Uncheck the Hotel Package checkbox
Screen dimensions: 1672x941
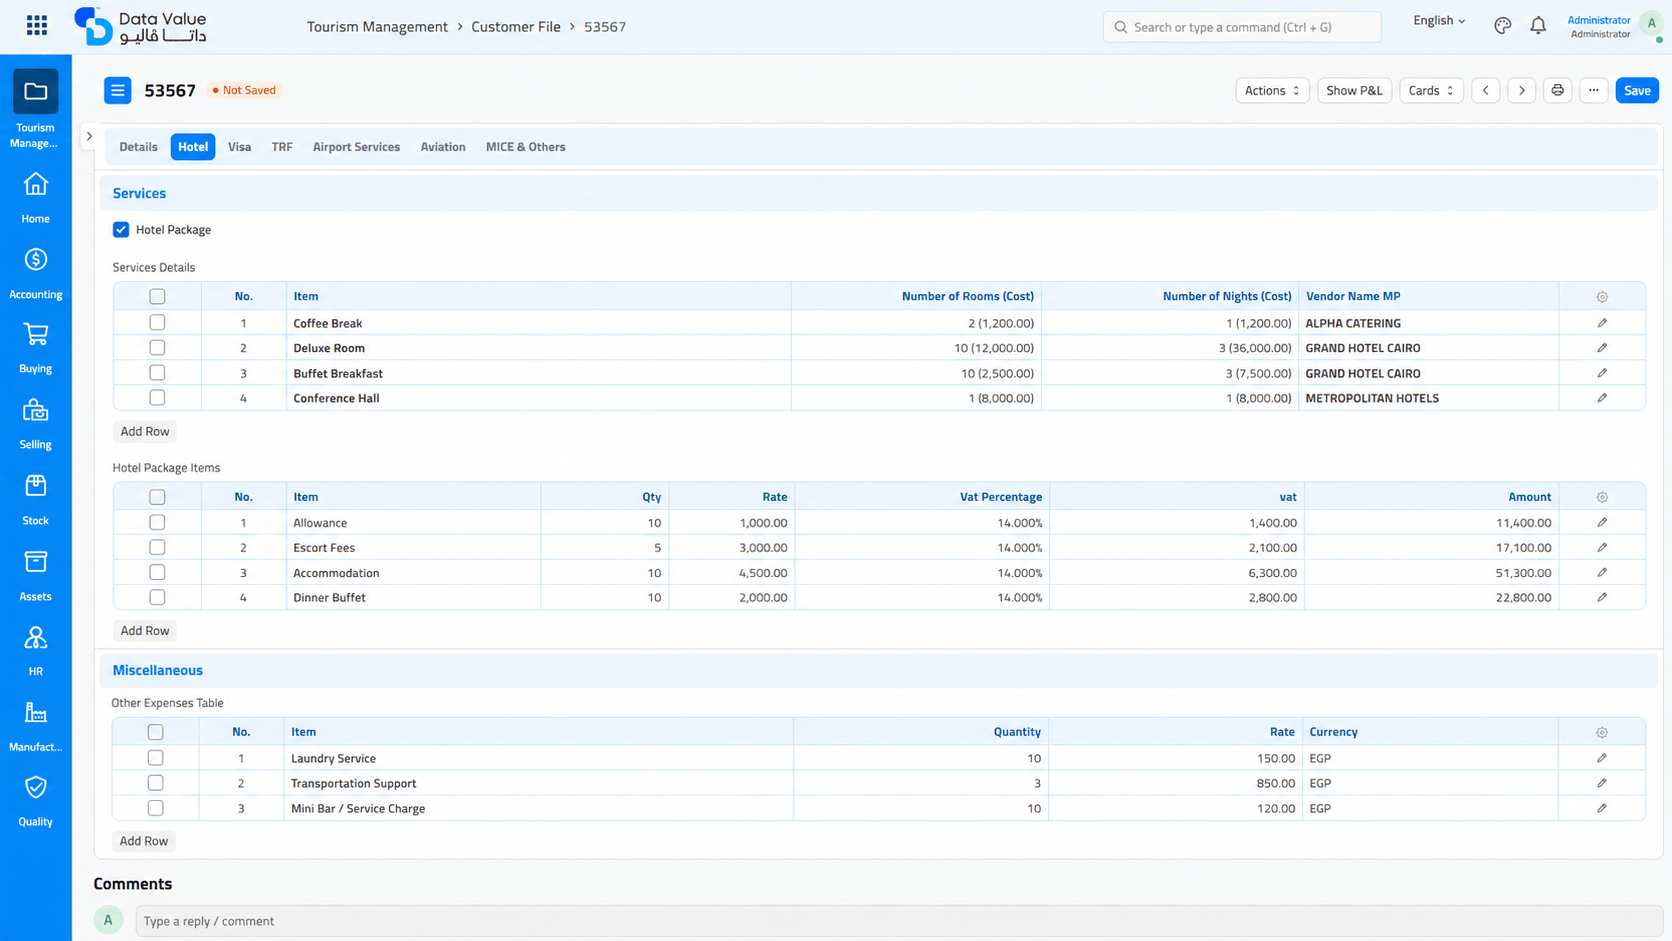(x=121, y=230)
